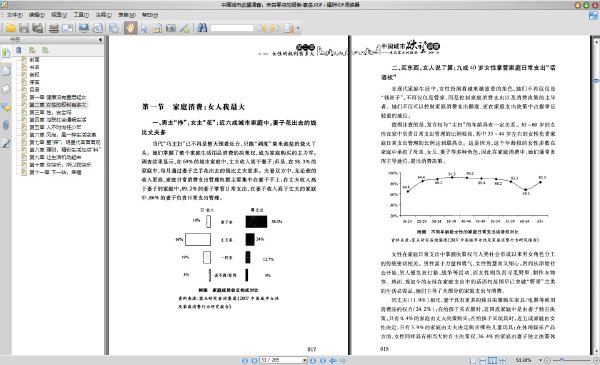Open the Layers sidebar icon

(6, 89)
